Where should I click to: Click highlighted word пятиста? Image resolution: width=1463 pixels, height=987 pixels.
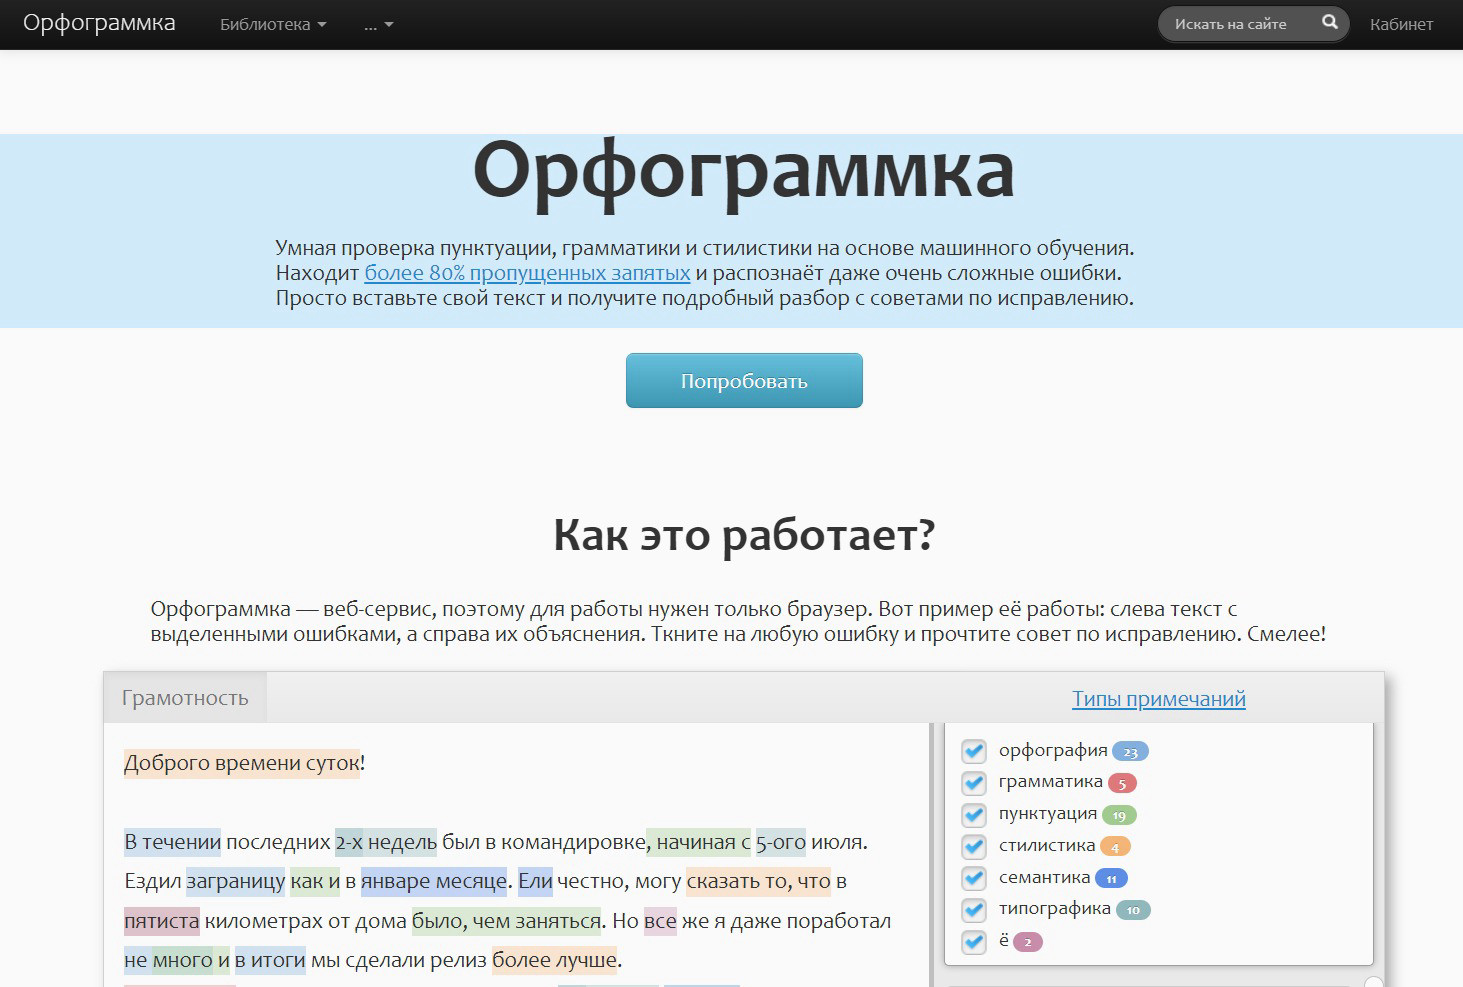click(x=161, y=921)
